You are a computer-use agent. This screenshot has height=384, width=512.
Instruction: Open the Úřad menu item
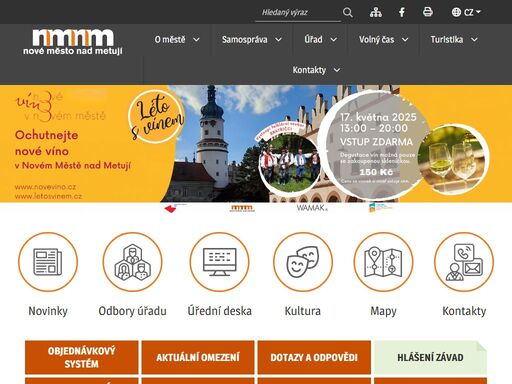(320, 40)
